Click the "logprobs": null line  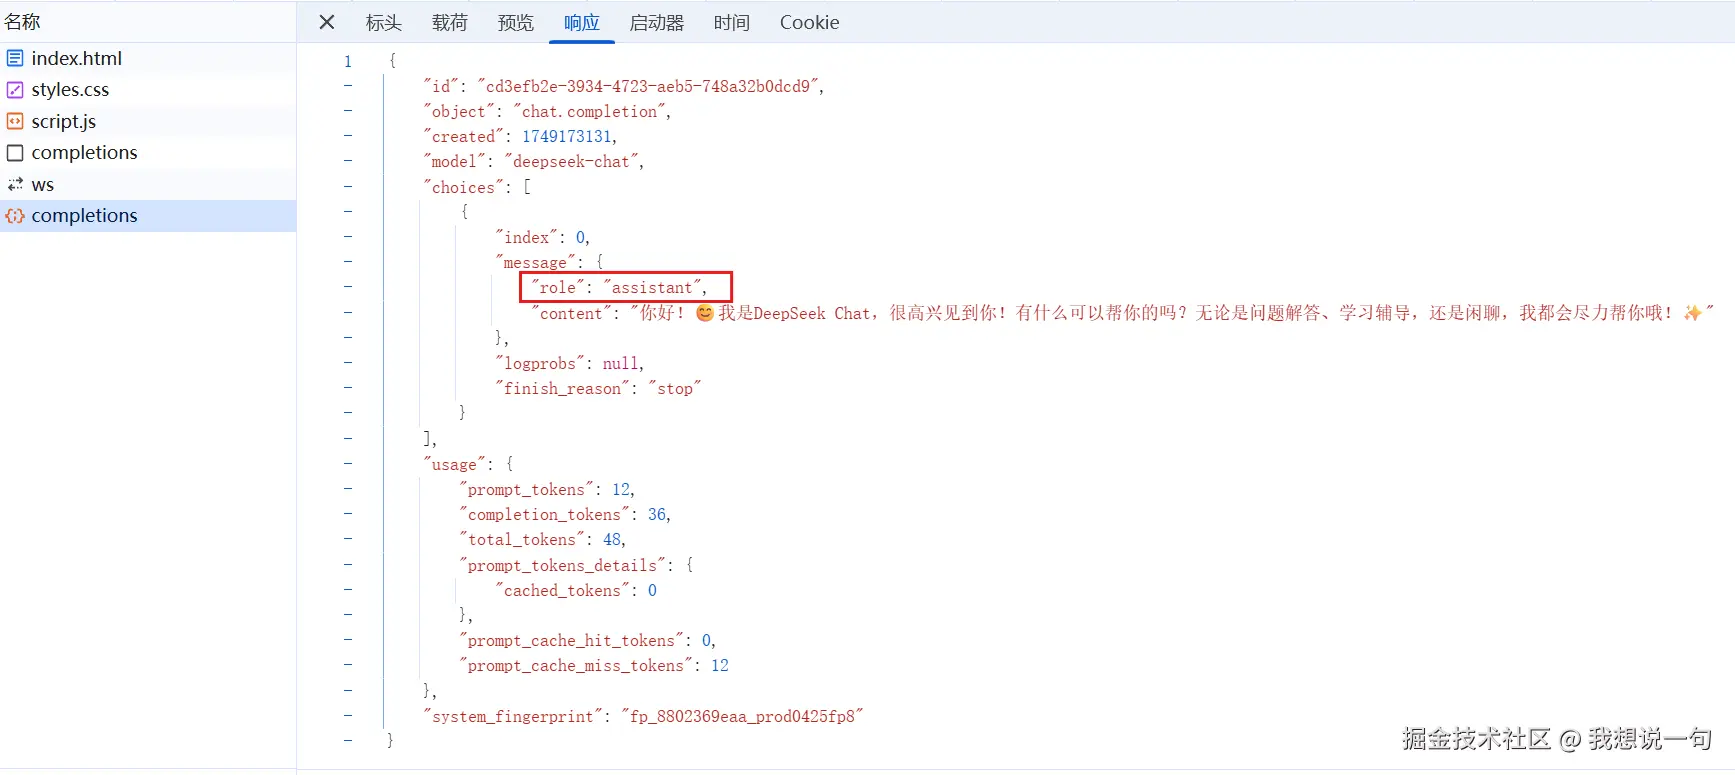pyautogui.click(x=570, y=363)
